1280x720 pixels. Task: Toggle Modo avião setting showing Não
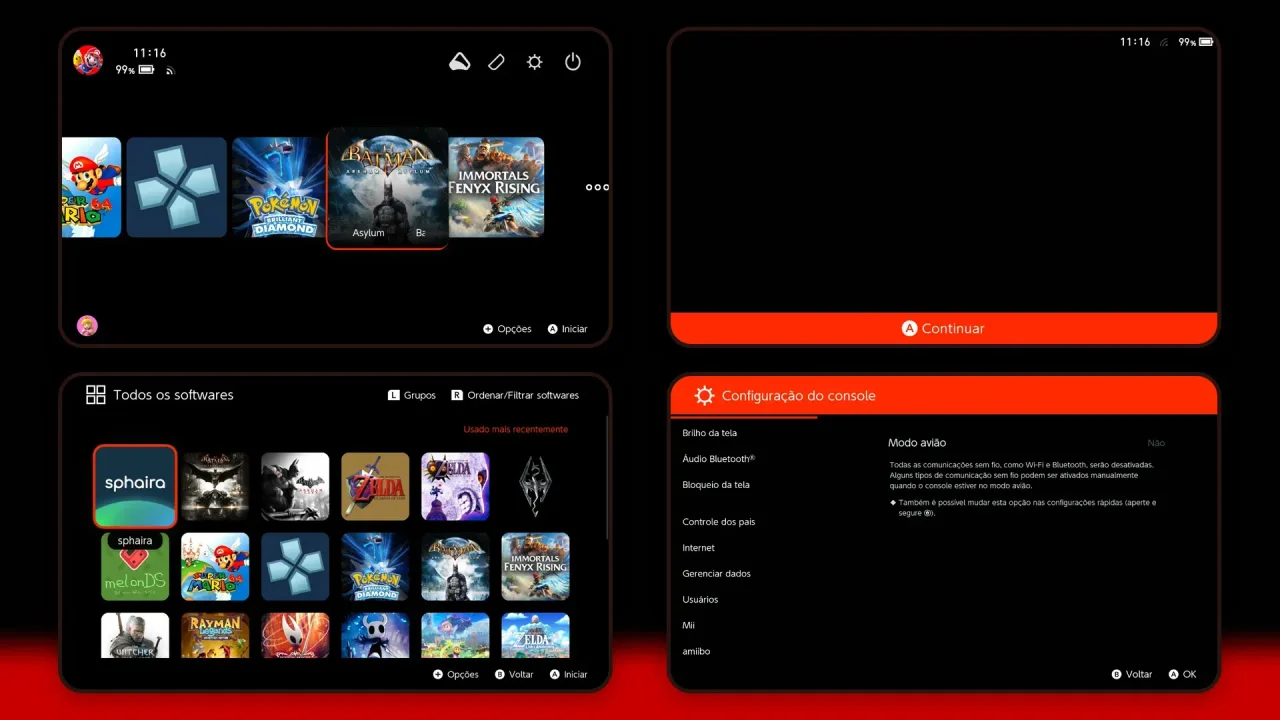tap(1026, 443)
